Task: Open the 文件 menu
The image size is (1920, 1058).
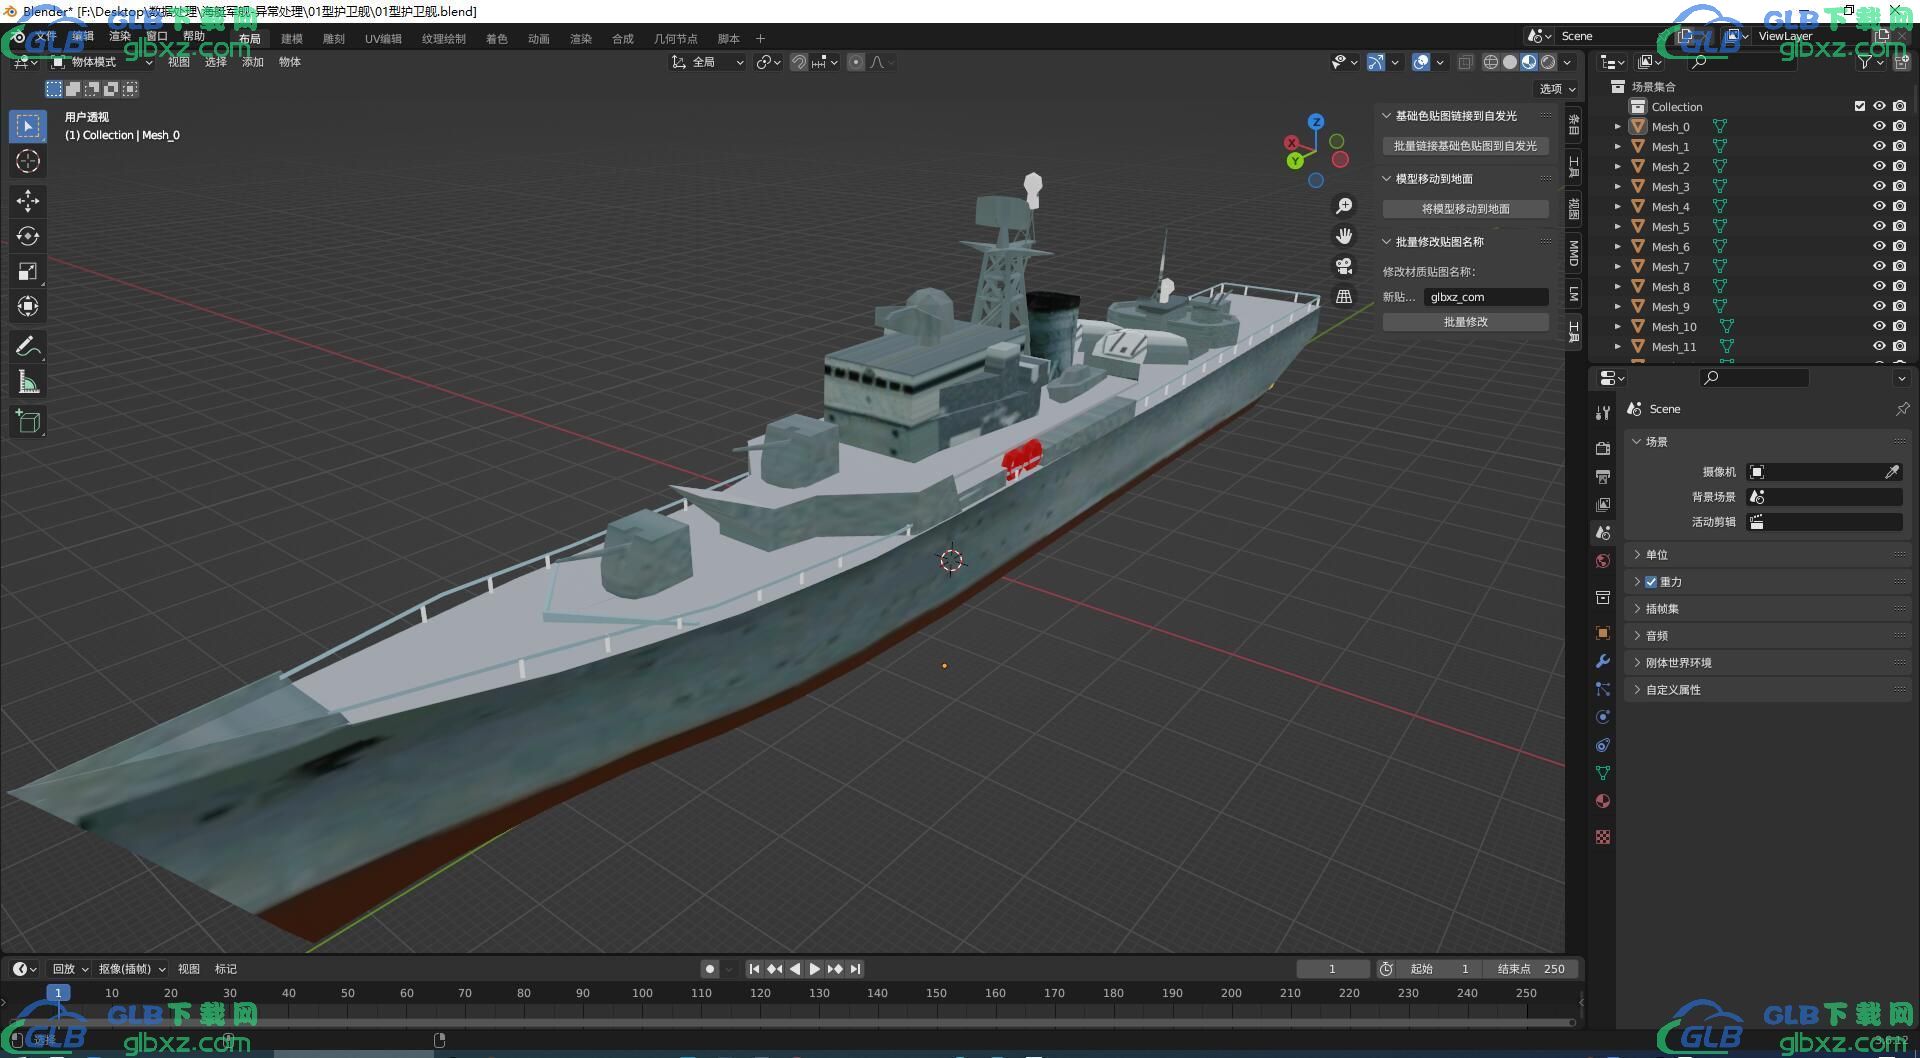Action: tap(46, 37)
